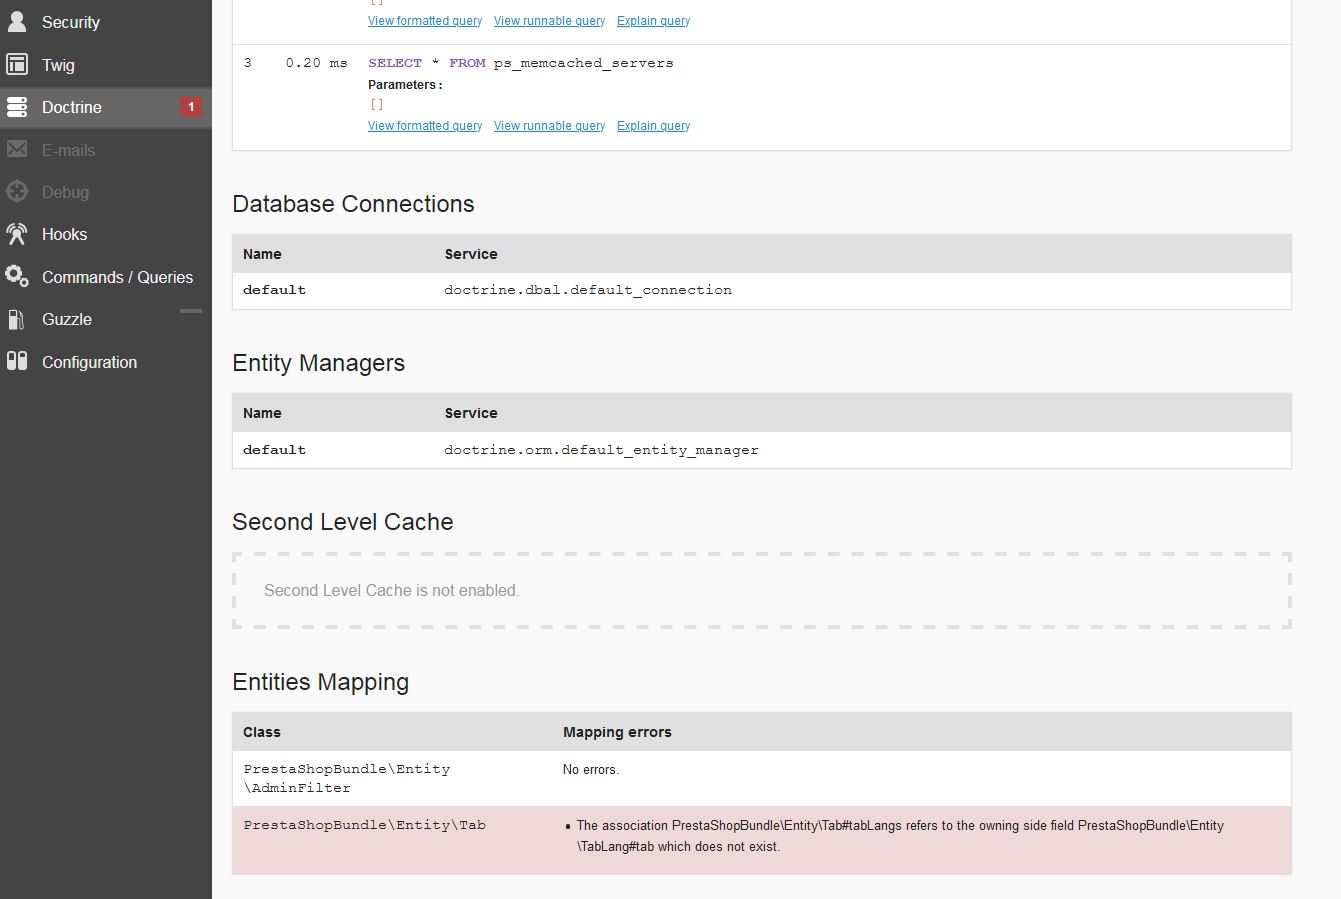Viewport: 1341px width, 899px height.
Task: Select the Debug panel icon
Action: click(17, 191)
